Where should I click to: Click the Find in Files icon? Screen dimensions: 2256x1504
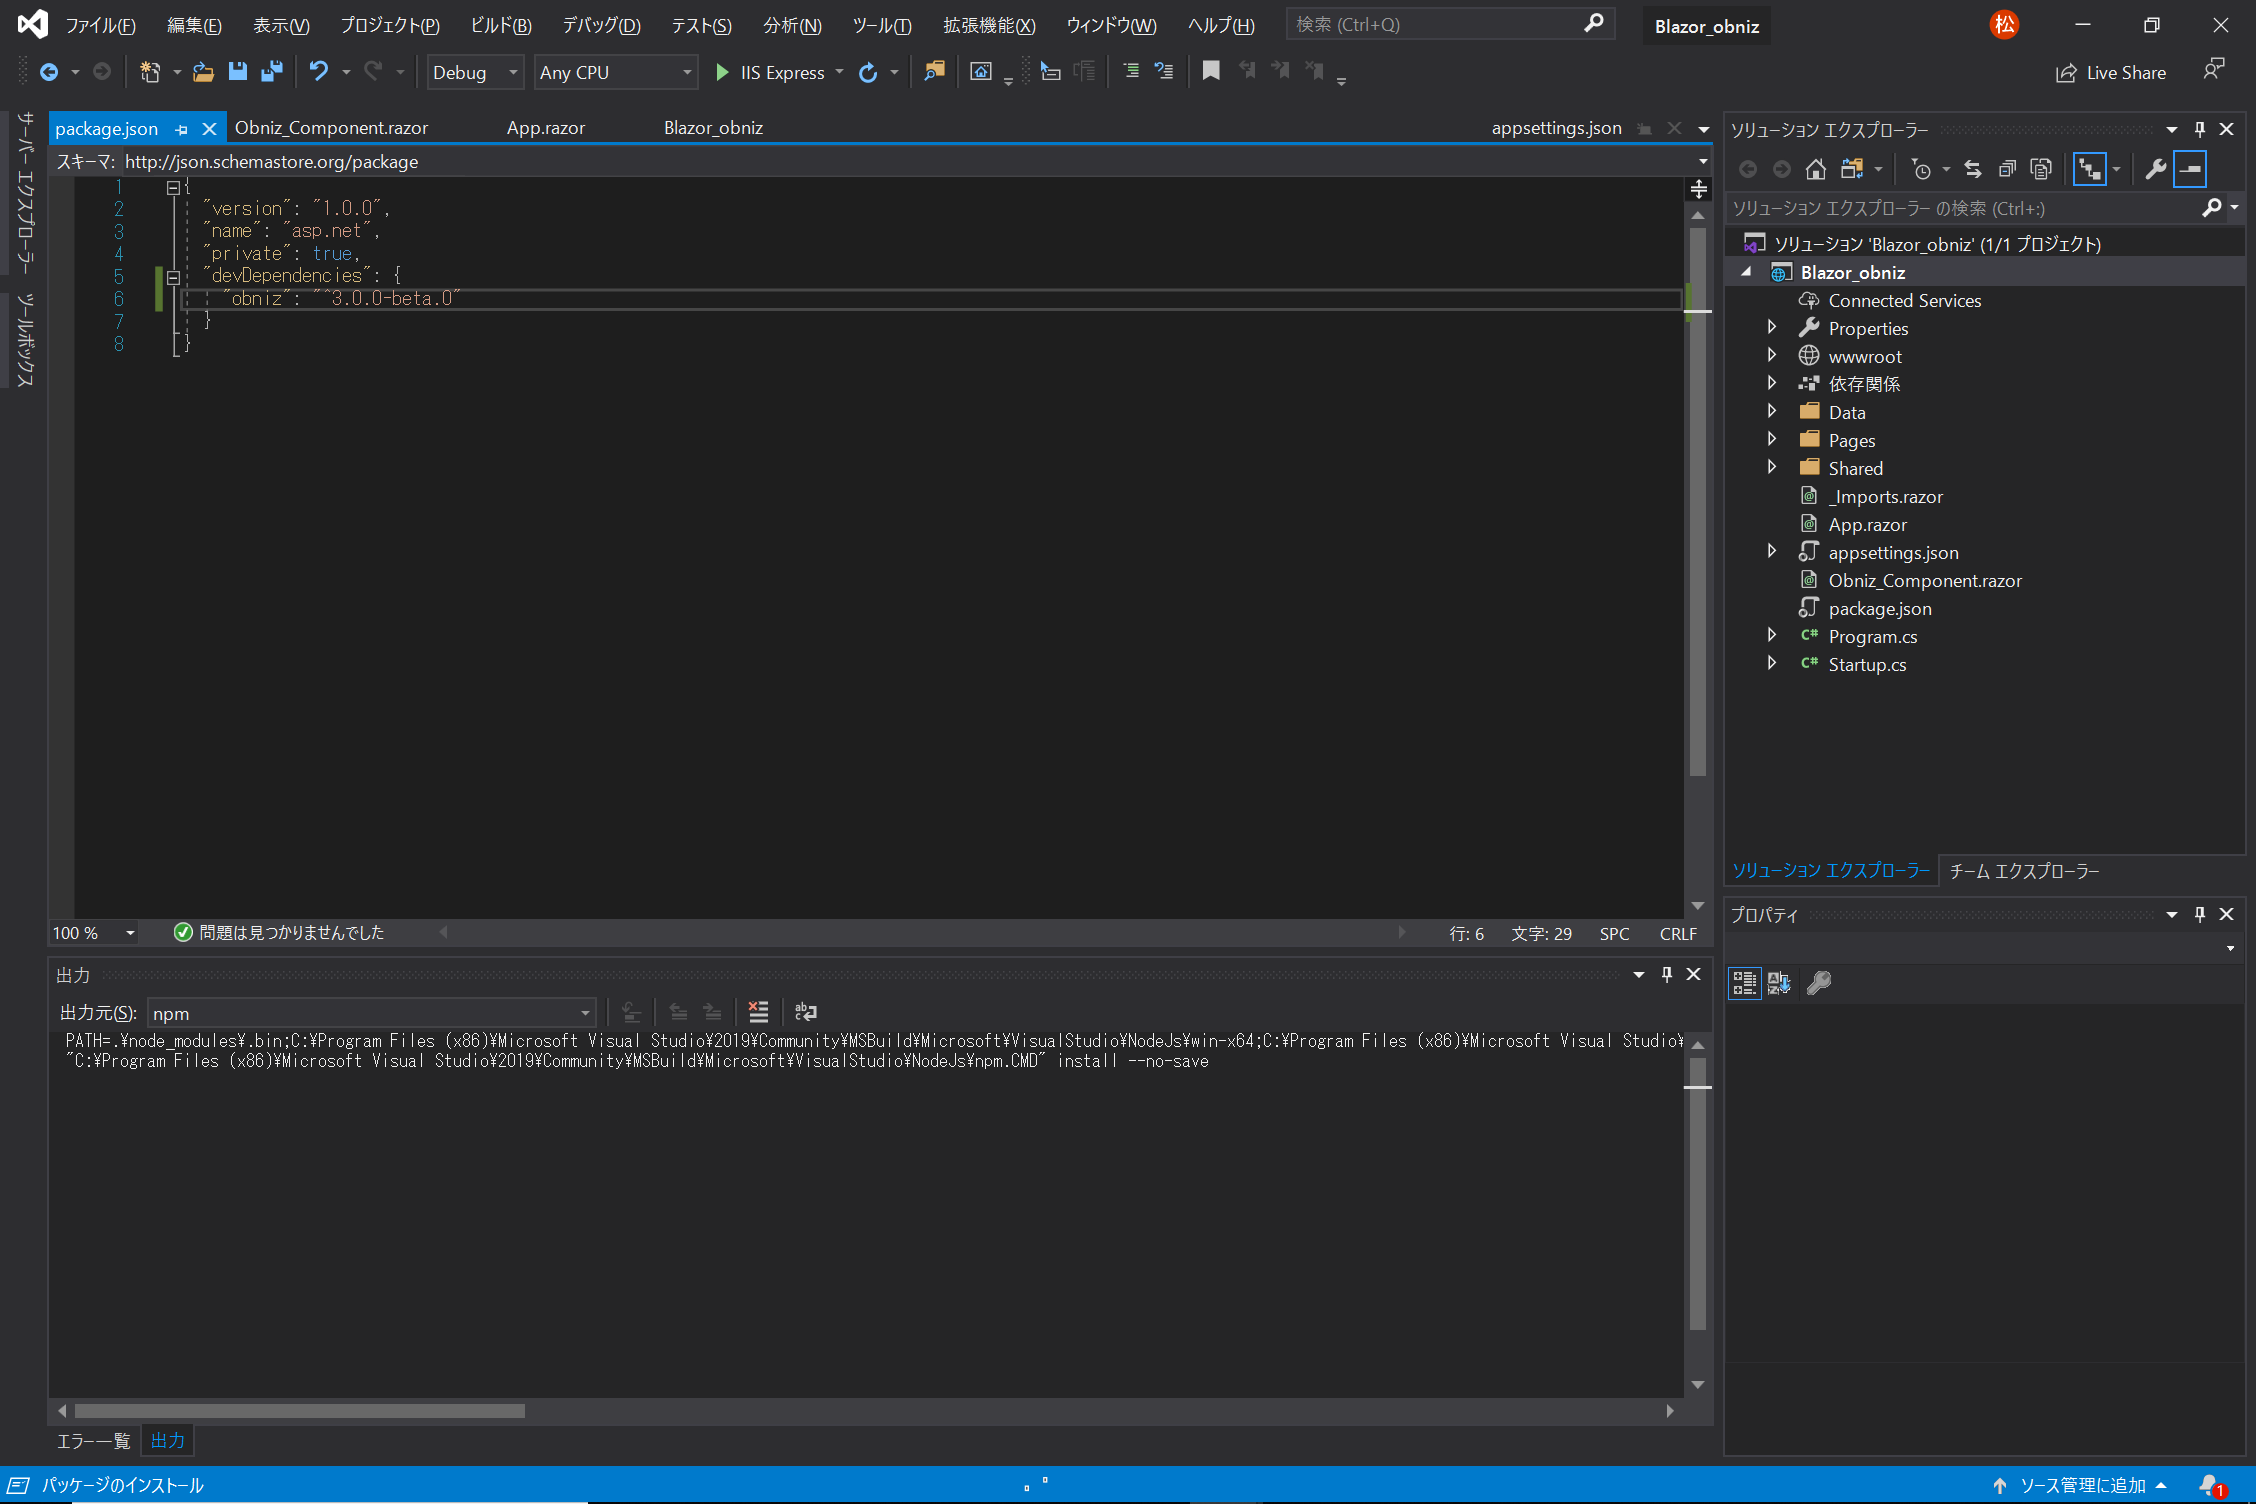[934, 71]
